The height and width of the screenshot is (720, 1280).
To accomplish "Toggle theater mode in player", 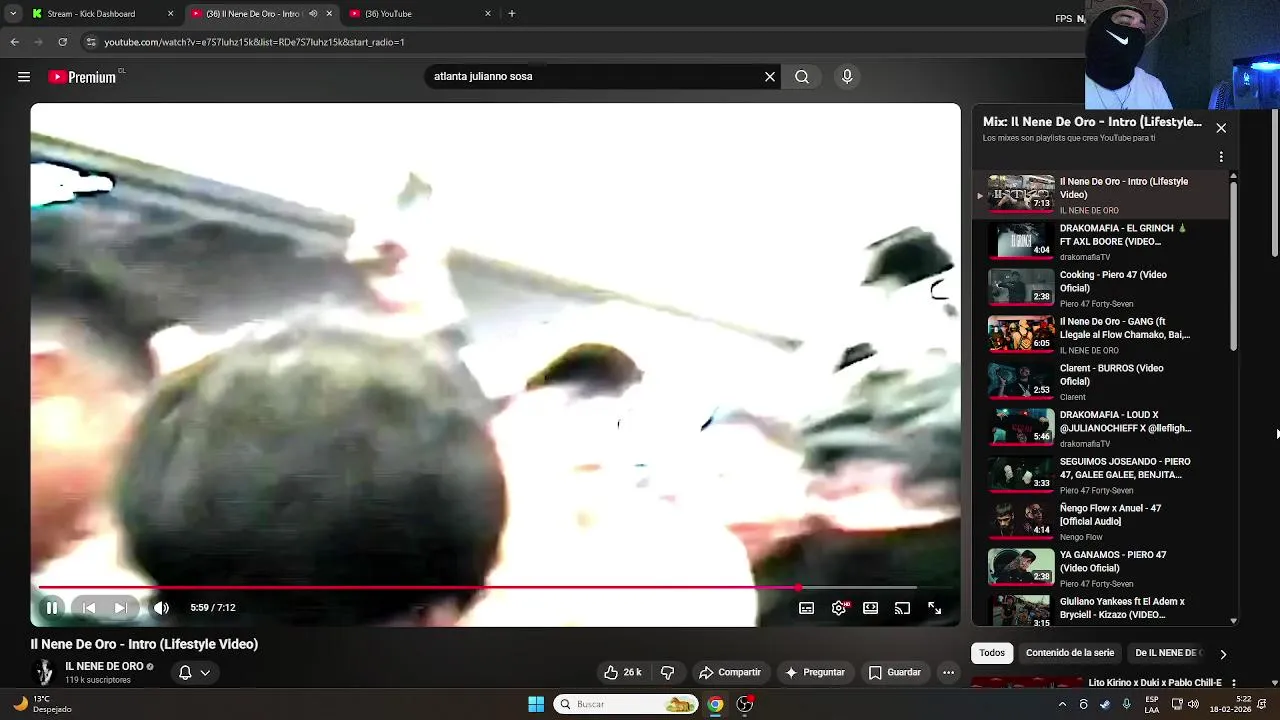I will point(871,608).
